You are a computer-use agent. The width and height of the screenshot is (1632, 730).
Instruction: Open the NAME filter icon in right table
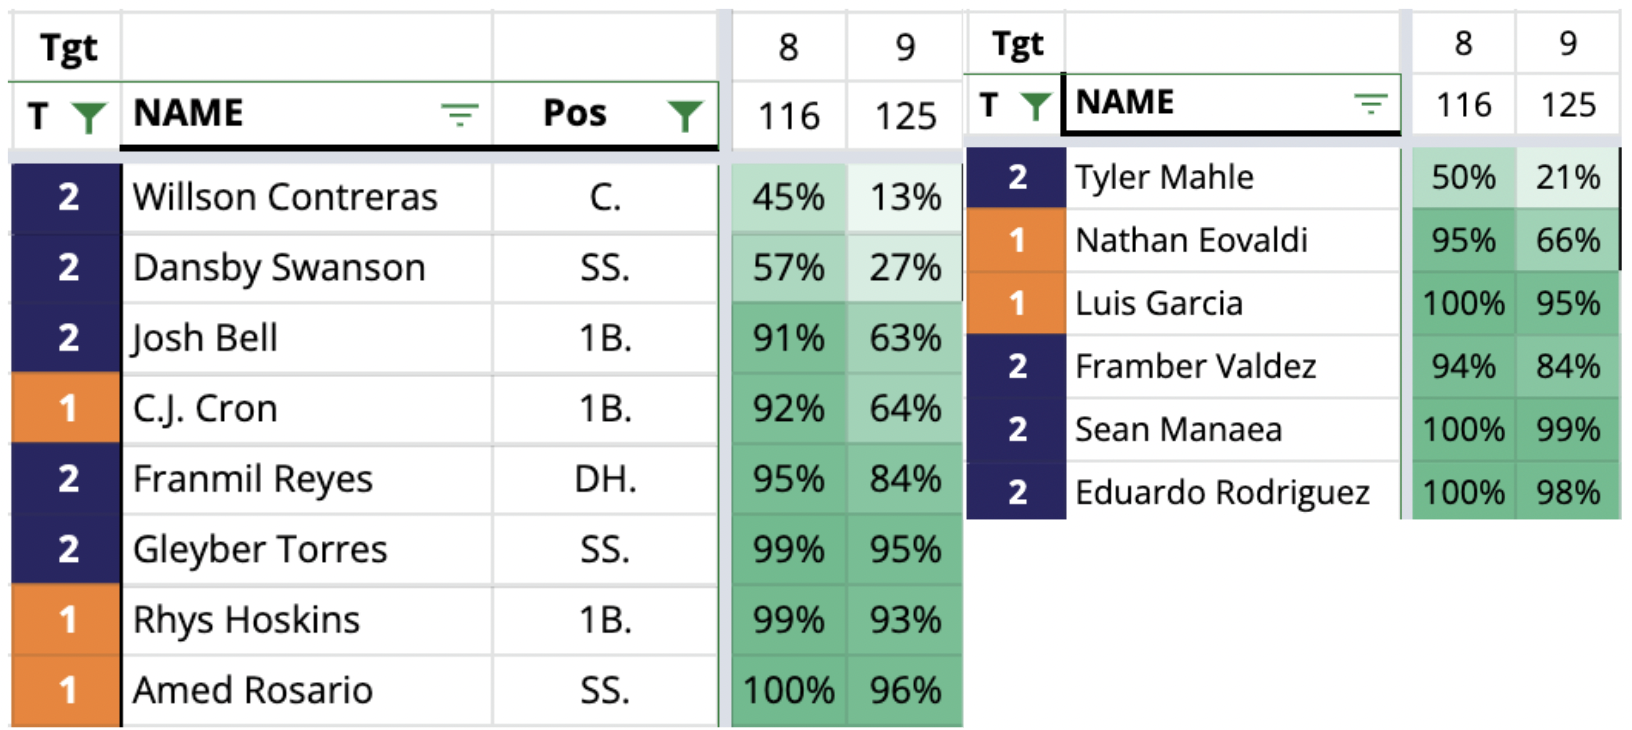[1370, 103]
